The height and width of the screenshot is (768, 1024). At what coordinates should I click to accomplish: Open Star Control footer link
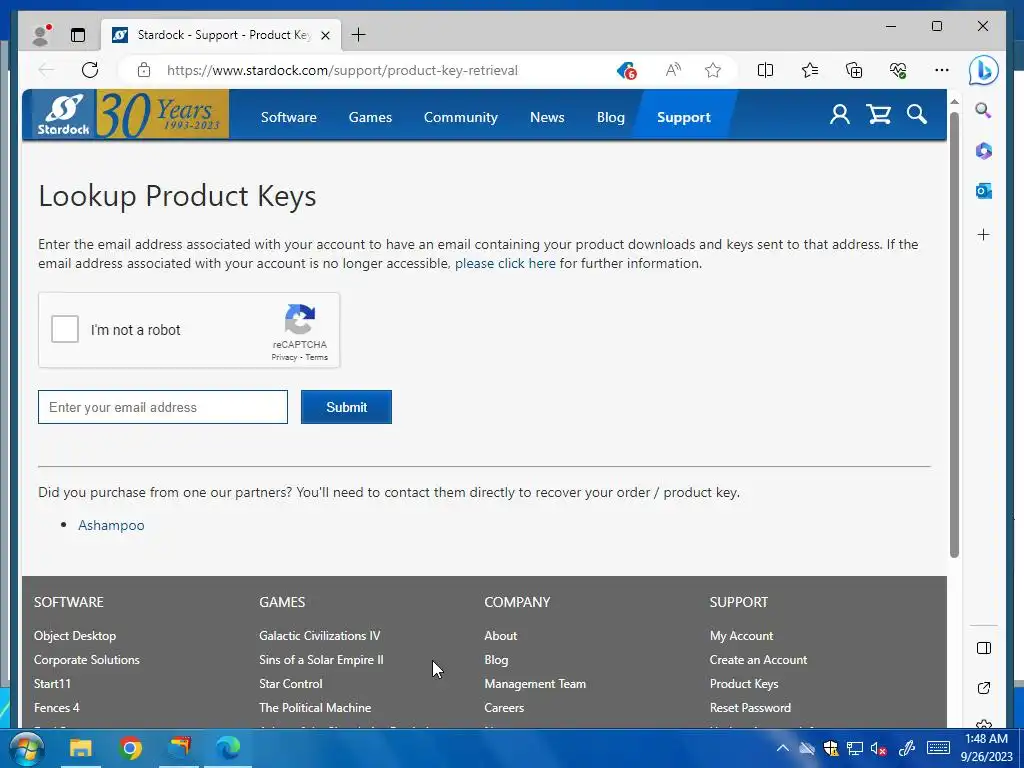tap(291, 684)
